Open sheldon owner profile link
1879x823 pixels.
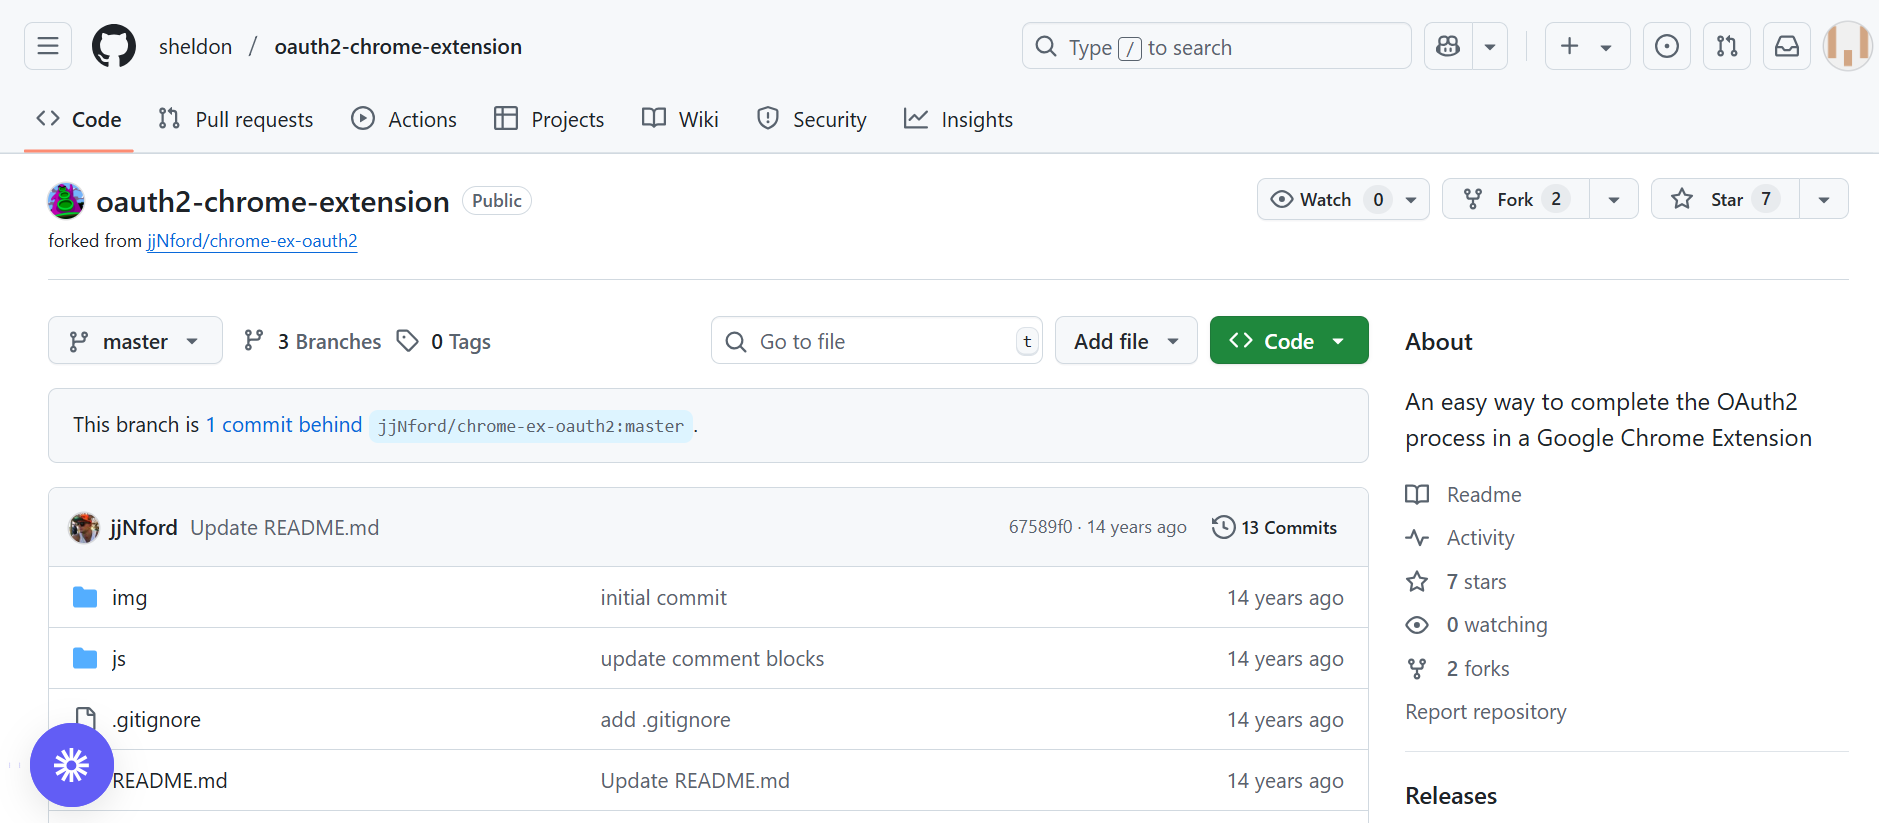[x=195, y=47]
